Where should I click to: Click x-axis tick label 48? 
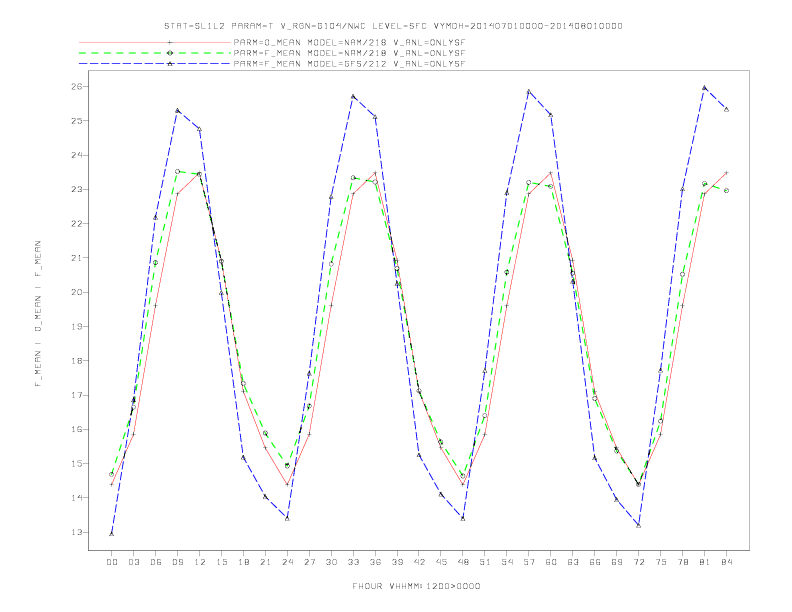point(463,562)
